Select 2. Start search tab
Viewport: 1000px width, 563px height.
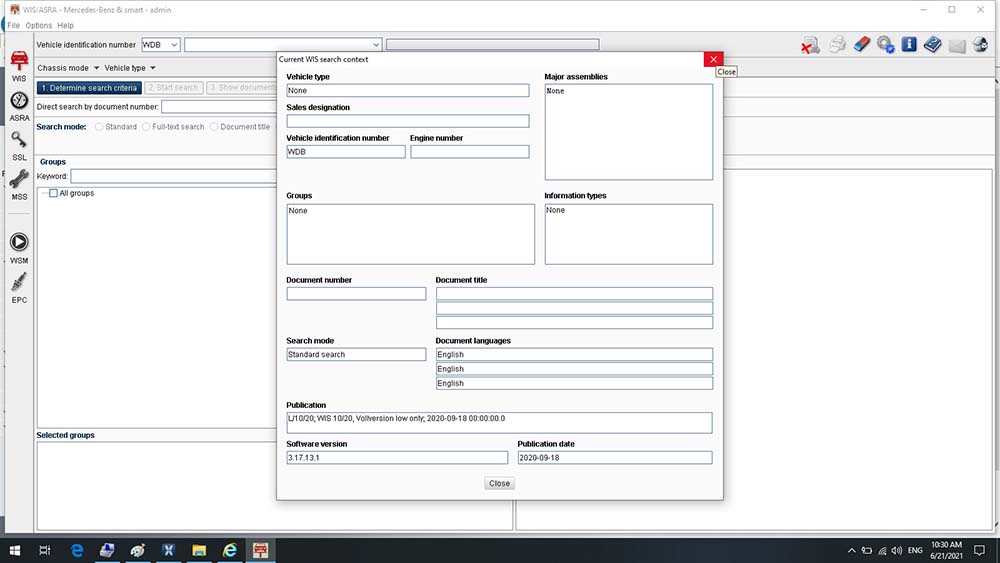[173, 88]
